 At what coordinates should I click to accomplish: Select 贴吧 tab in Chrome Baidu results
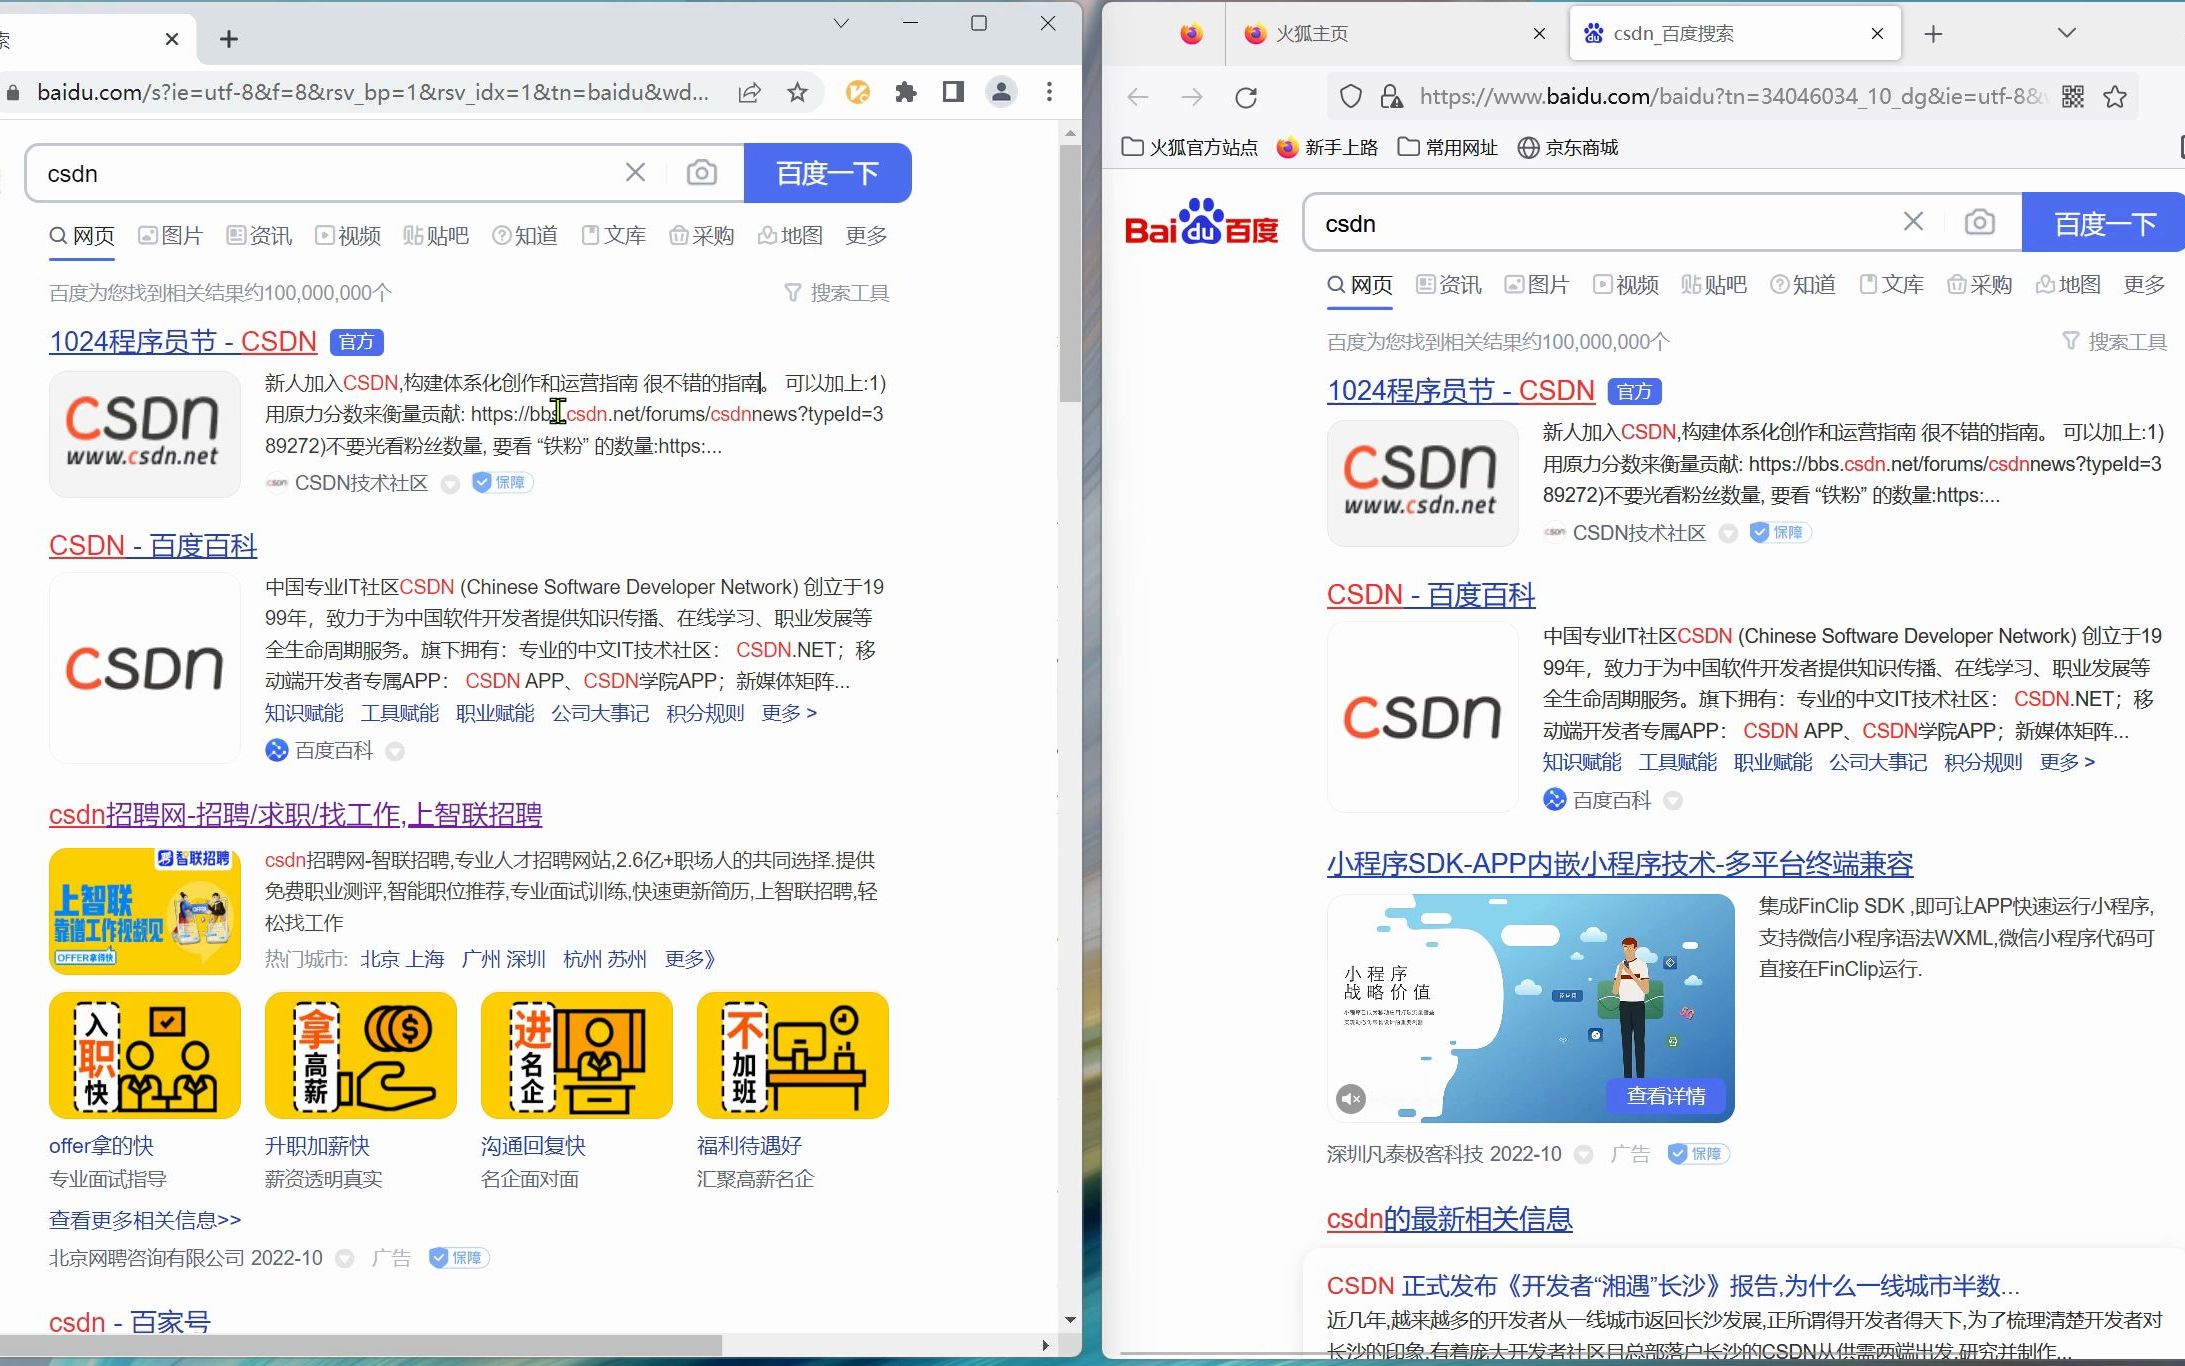pyautogui.click(x=436, y=236)
